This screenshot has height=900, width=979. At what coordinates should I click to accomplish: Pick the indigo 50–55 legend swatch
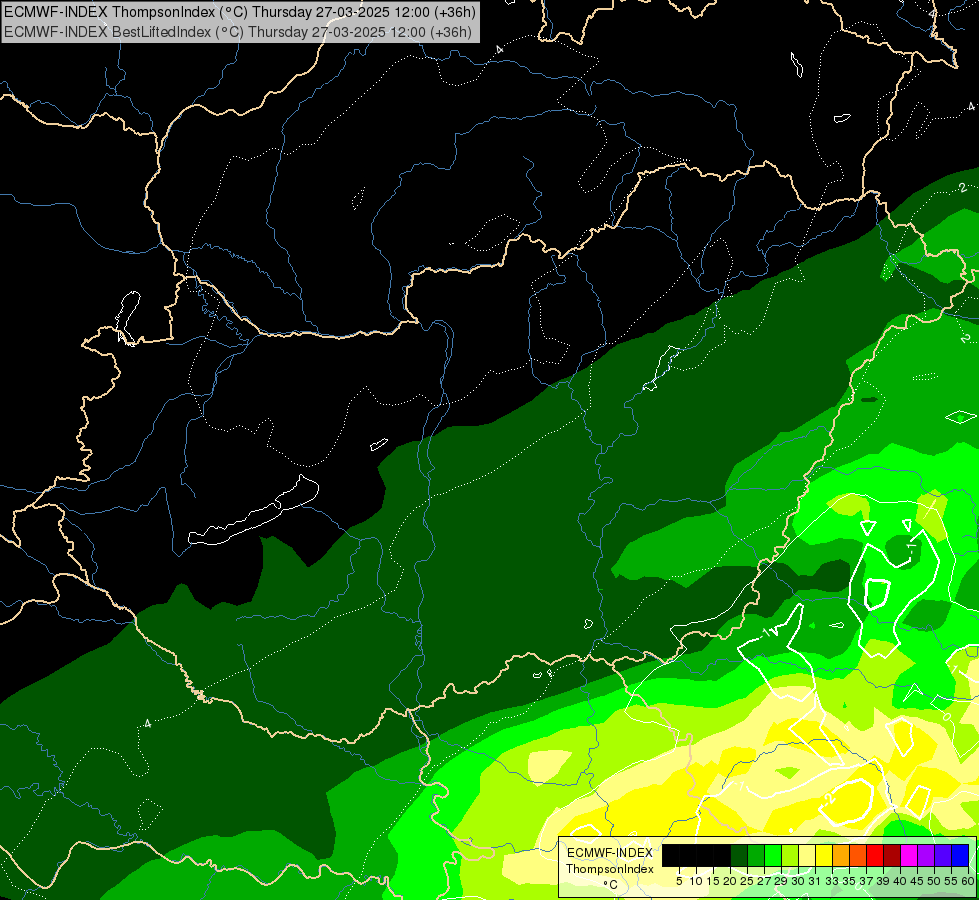tap(943, 855)
